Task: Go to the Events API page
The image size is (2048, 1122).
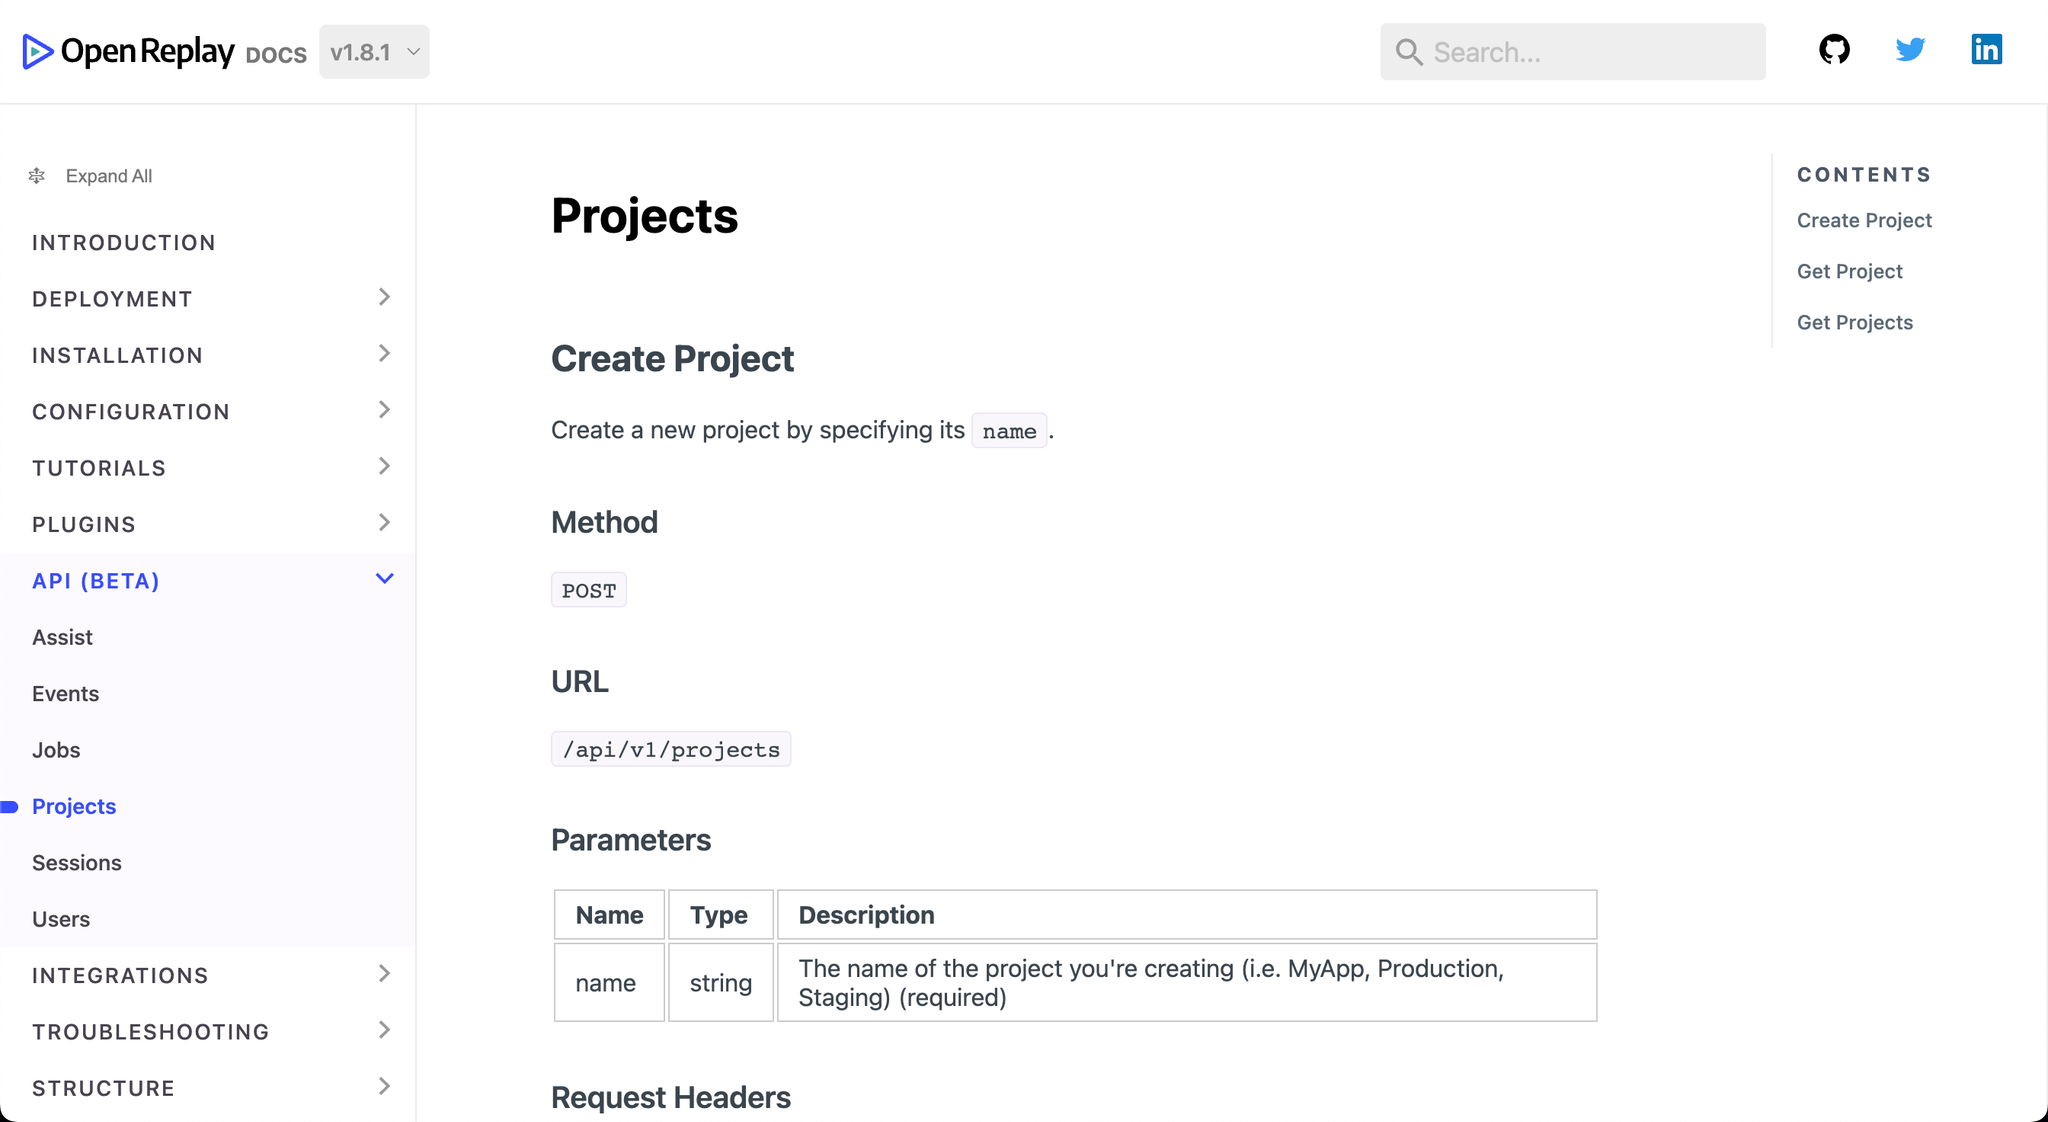Action: click(x=65, y=694)
